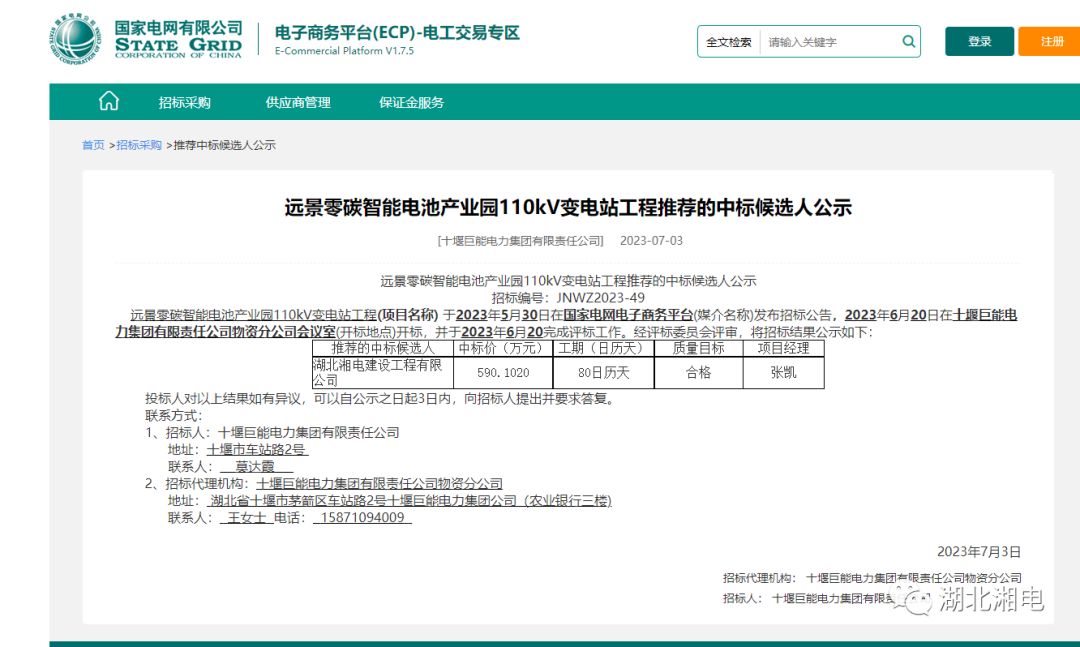Click the E-Commercial Platform V1.7.5 subtitle
This screenshot has height=647, width=1080.
point(344,51)
